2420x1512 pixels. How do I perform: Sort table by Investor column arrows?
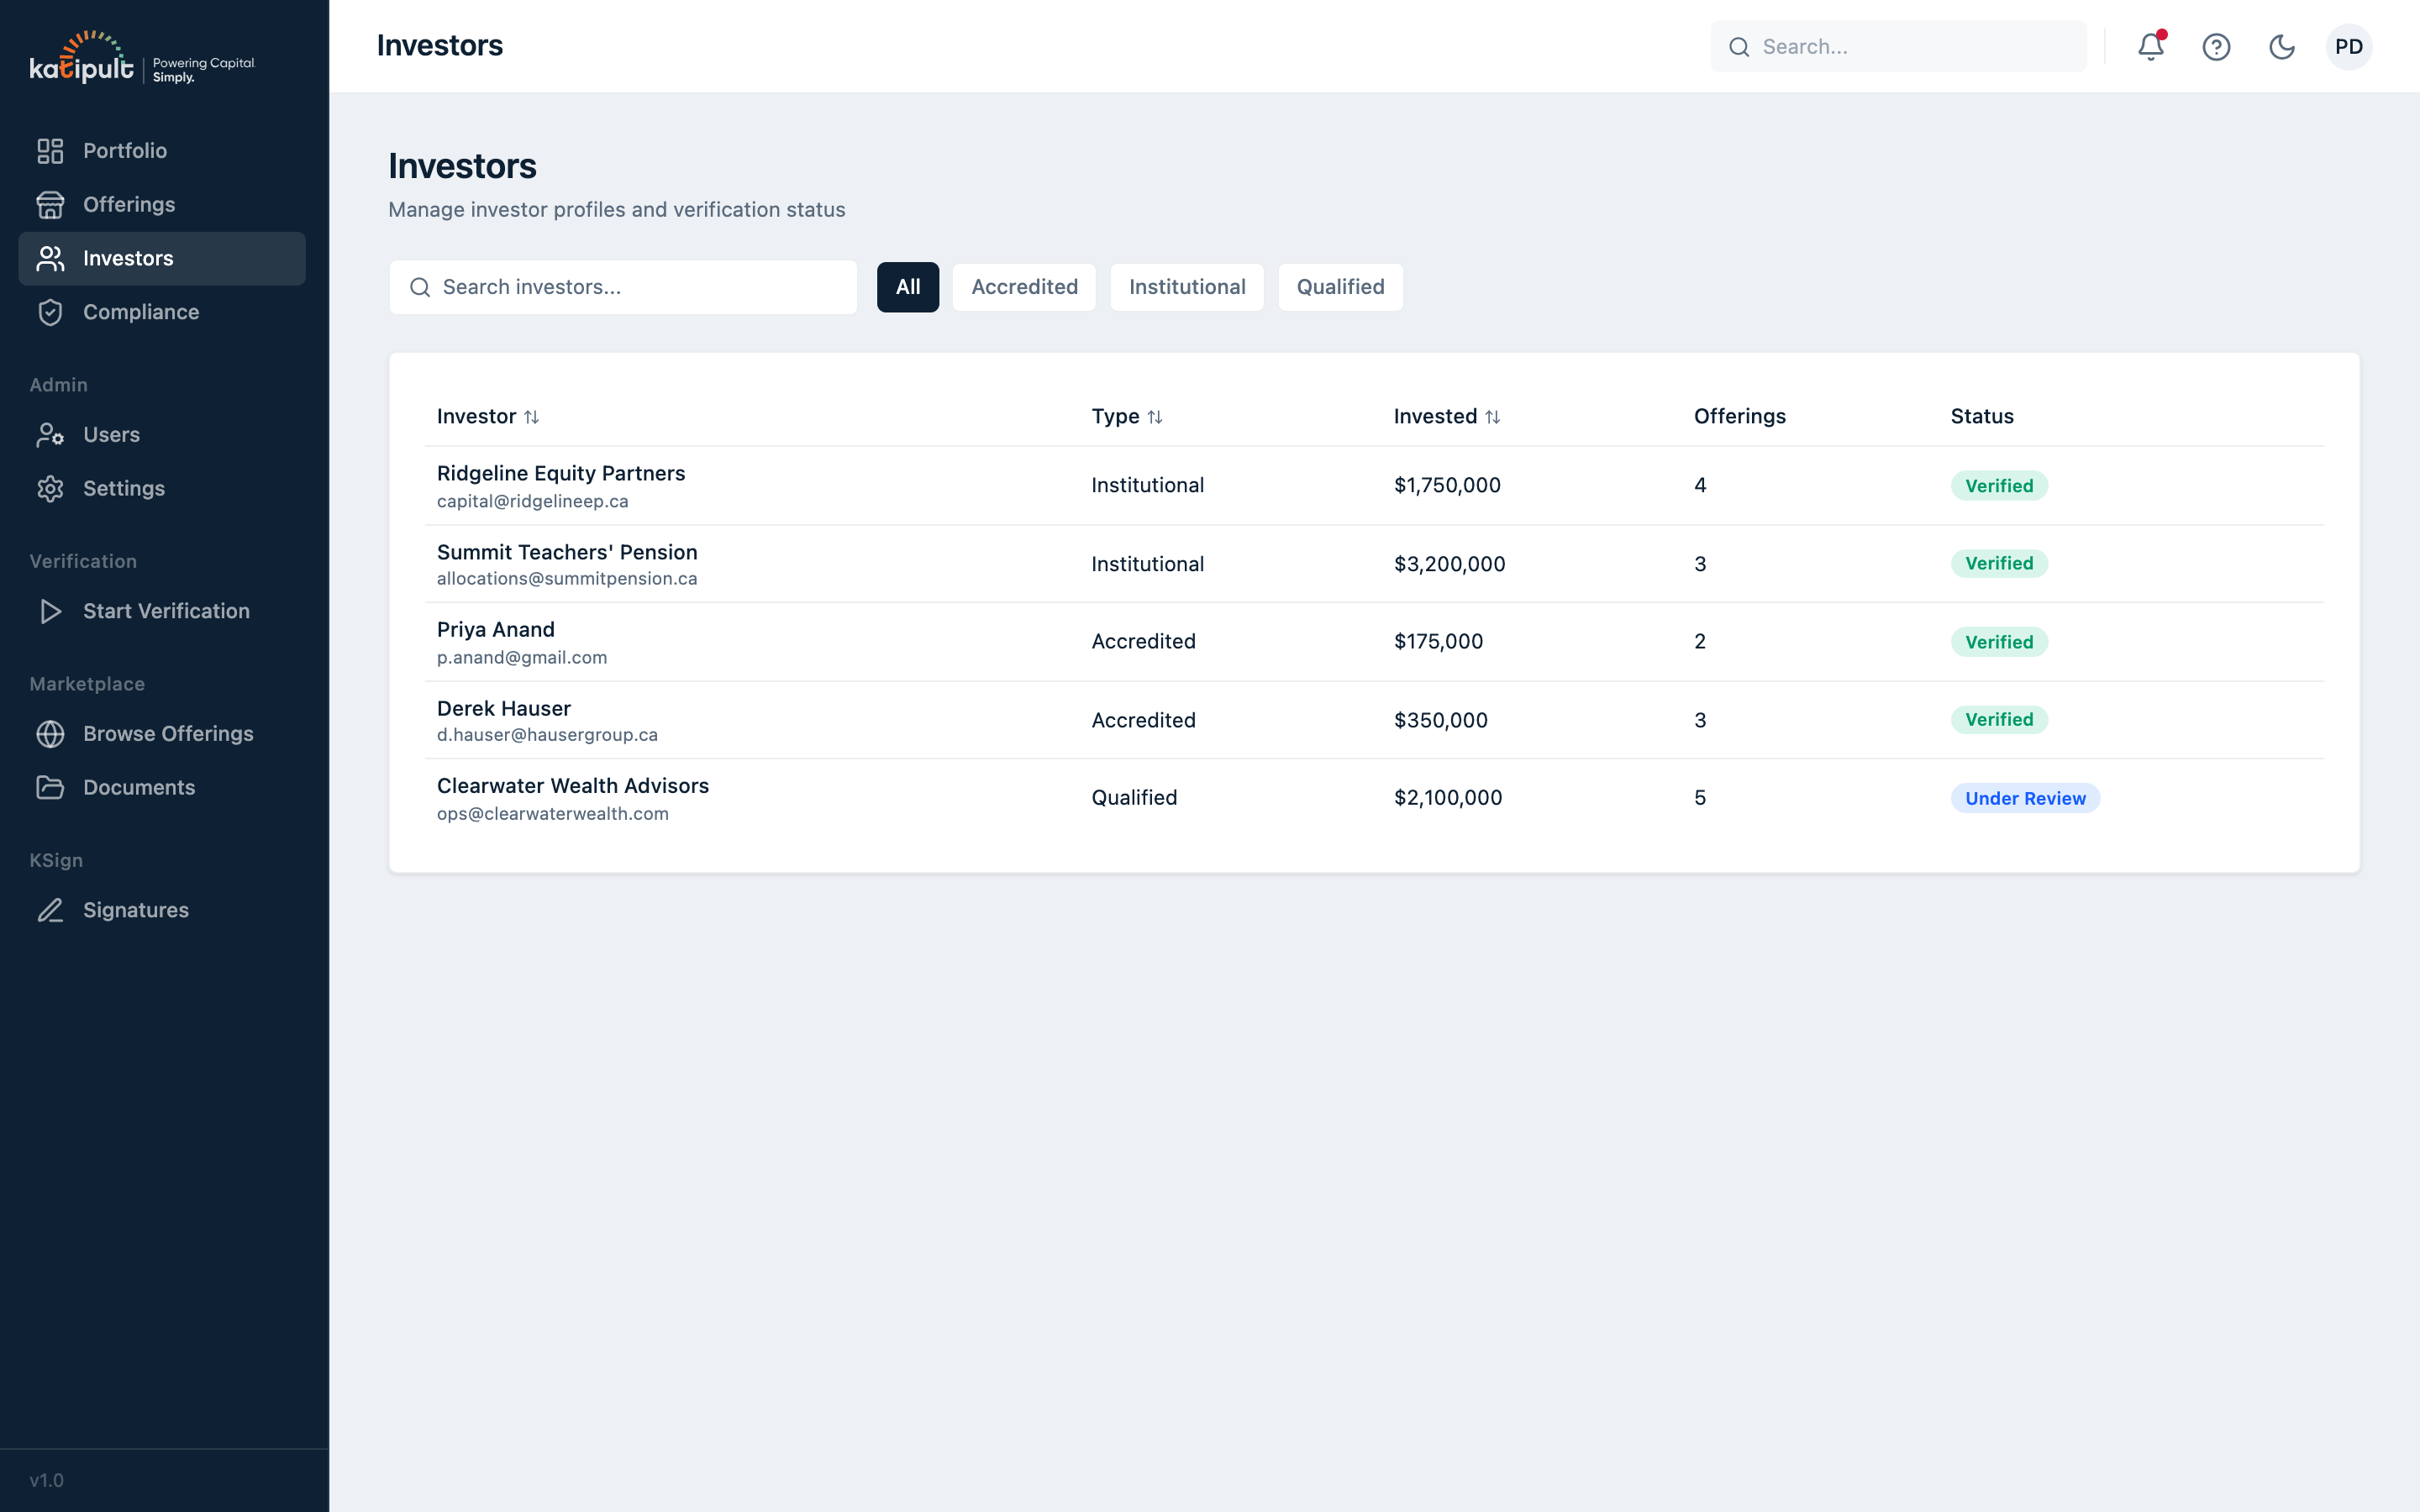coord(531,417)
